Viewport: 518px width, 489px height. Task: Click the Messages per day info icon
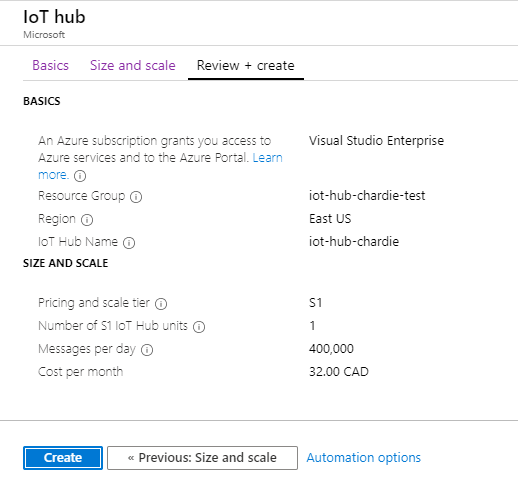pos(147,350)
